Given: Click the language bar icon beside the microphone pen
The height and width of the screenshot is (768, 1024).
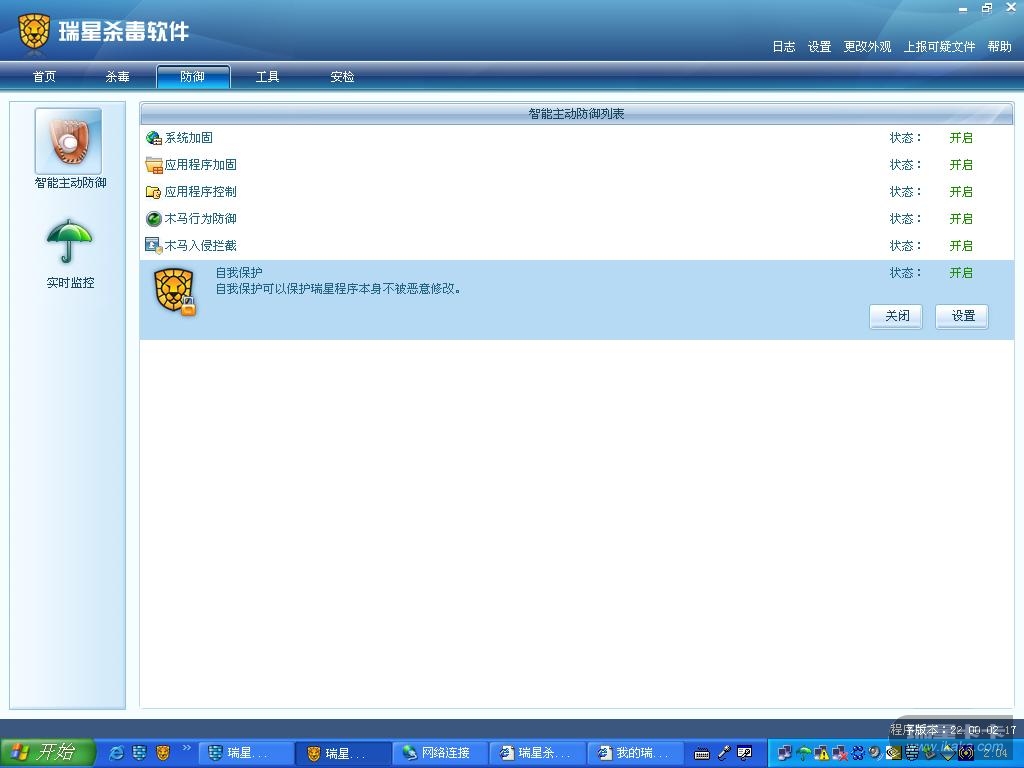Looking at the screenshot, I should [x=744, y=753].
